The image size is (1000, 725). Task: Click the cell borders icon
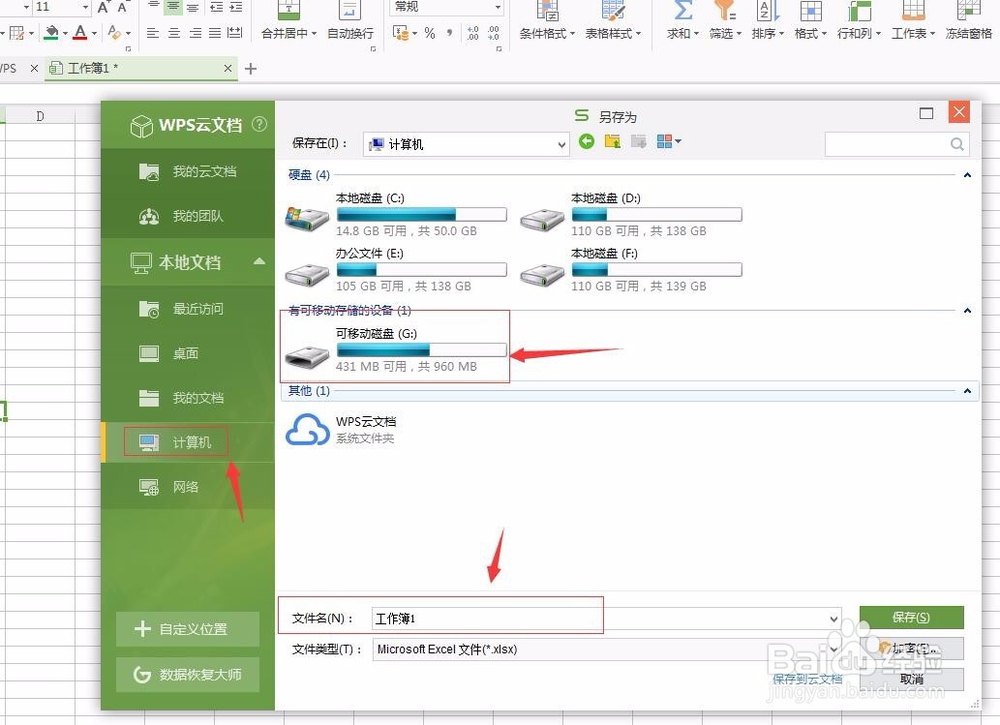tap(17, 33)
